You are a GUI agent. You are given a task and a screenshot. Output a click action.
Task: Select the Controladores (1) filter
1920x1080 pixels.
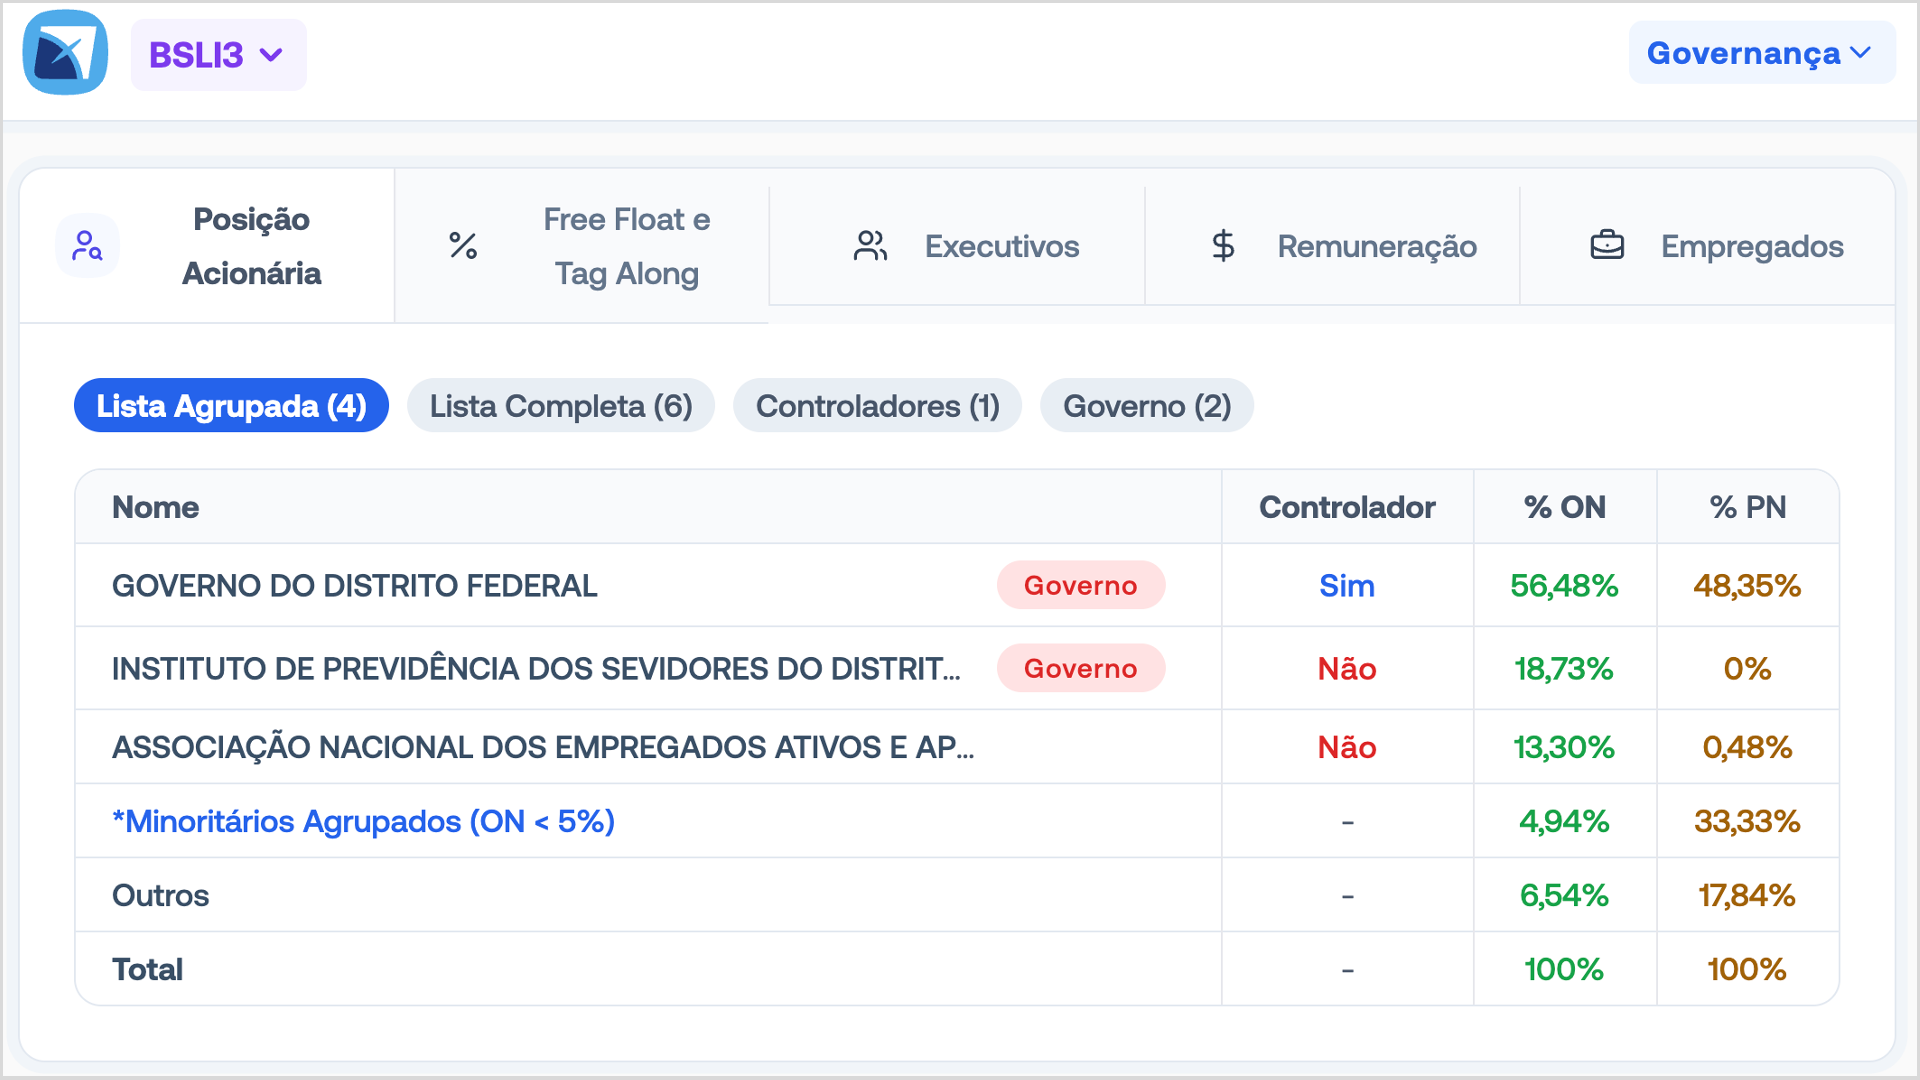pyautogui.click(x=877, y=406)
